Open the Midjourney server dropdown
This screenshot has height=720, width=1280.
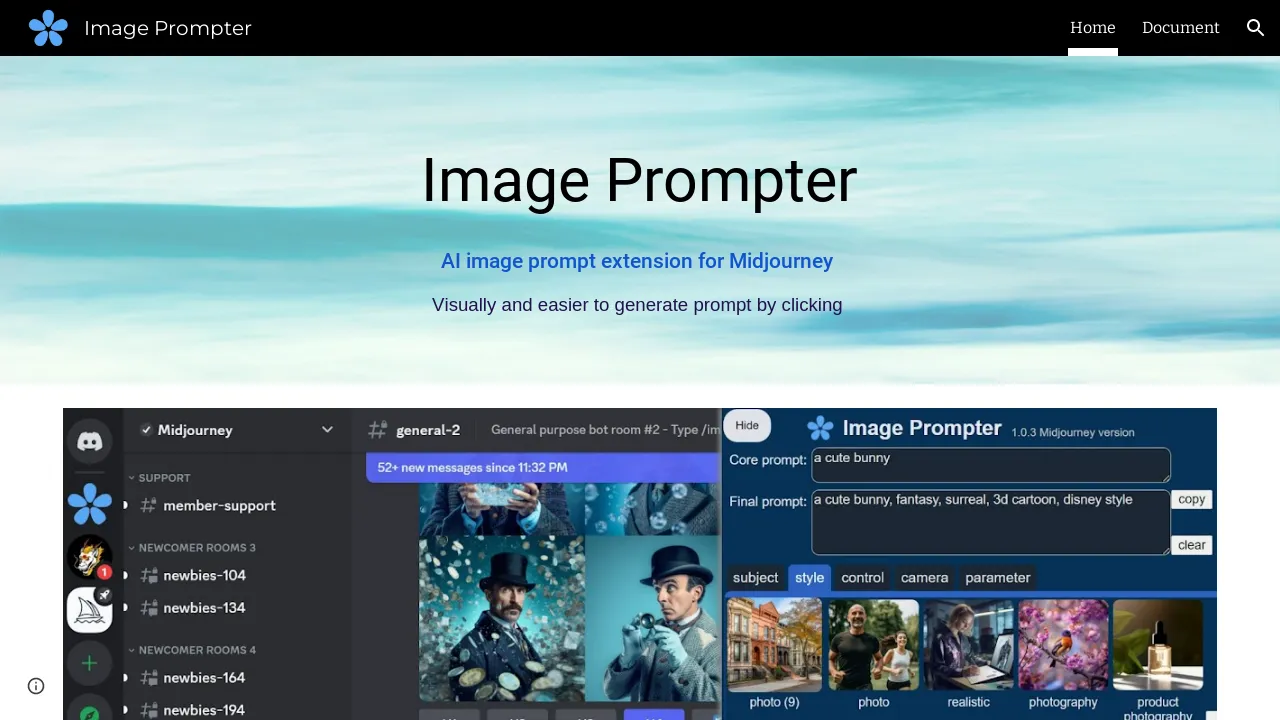(327, 429)
